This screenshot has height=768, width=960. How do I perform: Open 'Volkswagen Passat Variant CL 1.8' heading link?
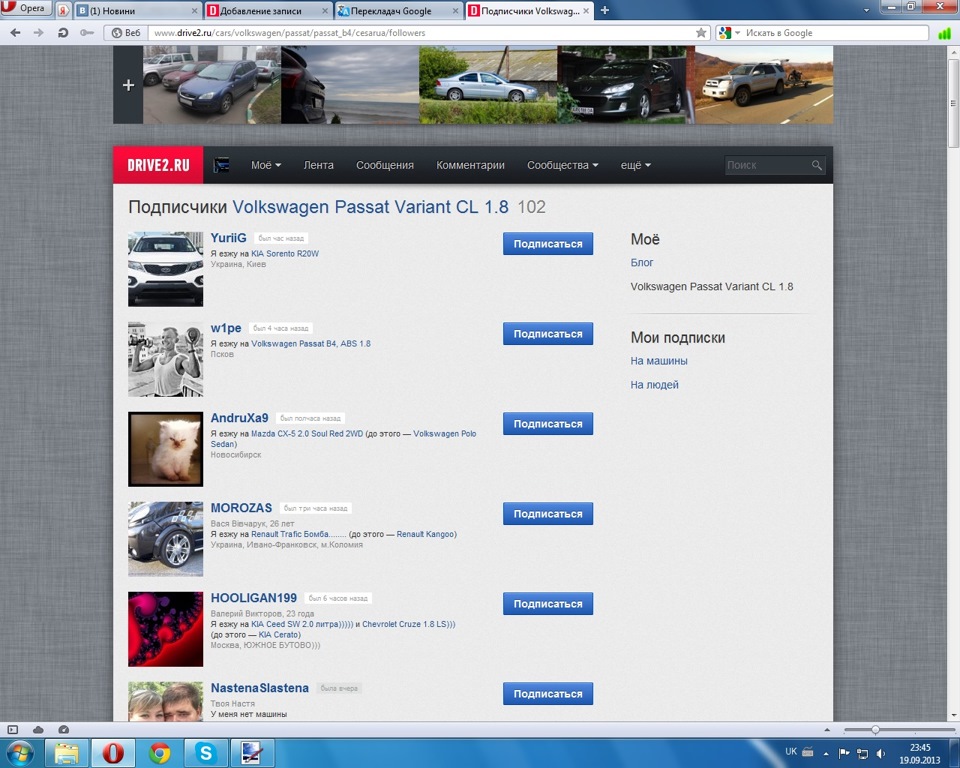click(370, 207)
